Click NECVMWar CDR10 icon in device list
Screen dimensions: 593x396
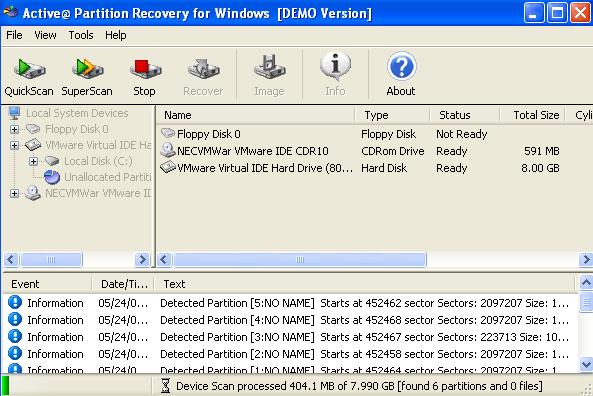168,150
